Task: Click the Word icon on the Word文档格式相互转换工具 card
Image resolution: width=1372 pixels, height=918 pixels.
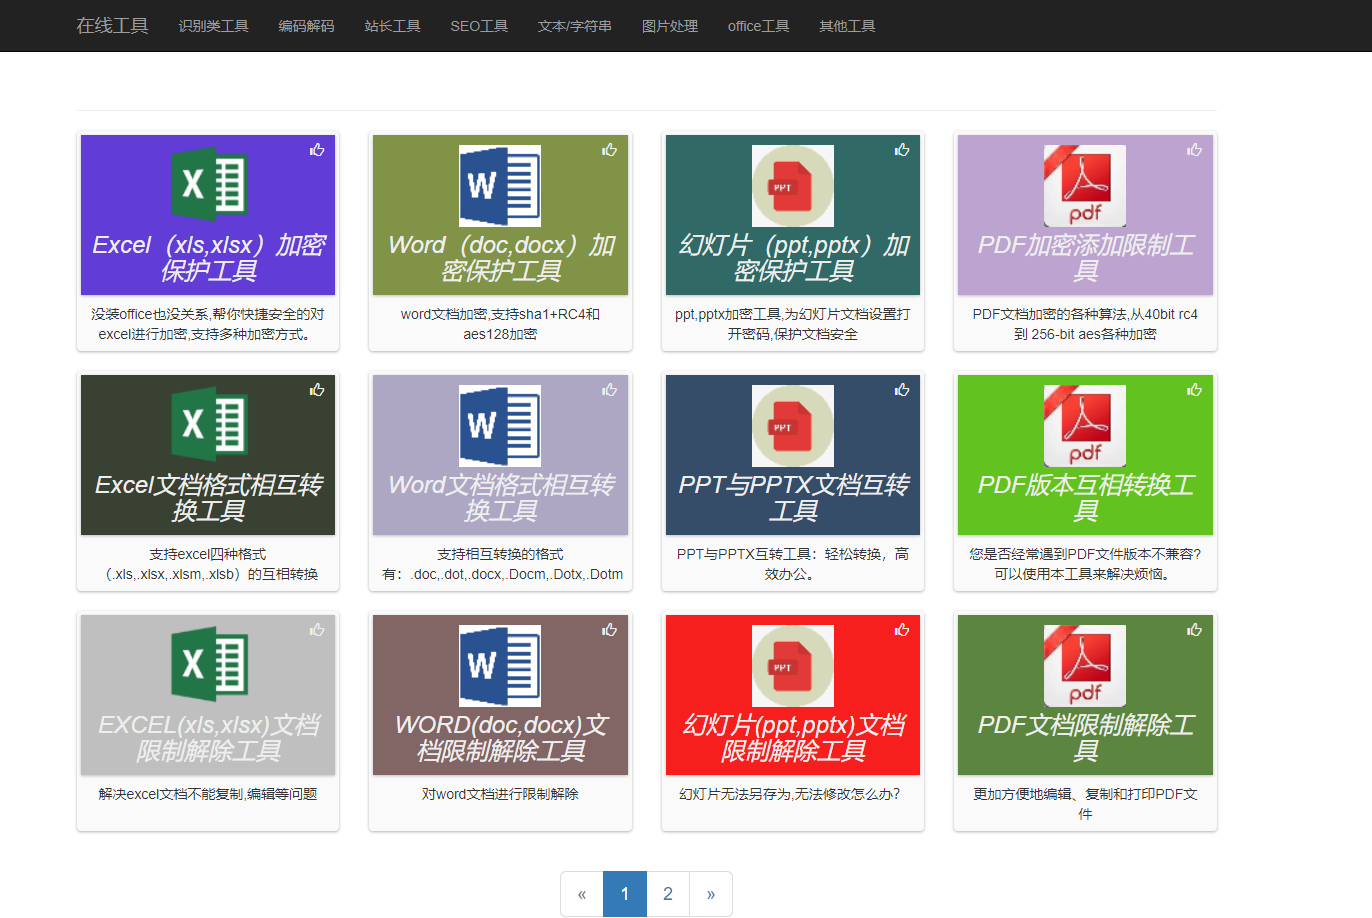Action: pyautogui.click(x=500, y=425)
